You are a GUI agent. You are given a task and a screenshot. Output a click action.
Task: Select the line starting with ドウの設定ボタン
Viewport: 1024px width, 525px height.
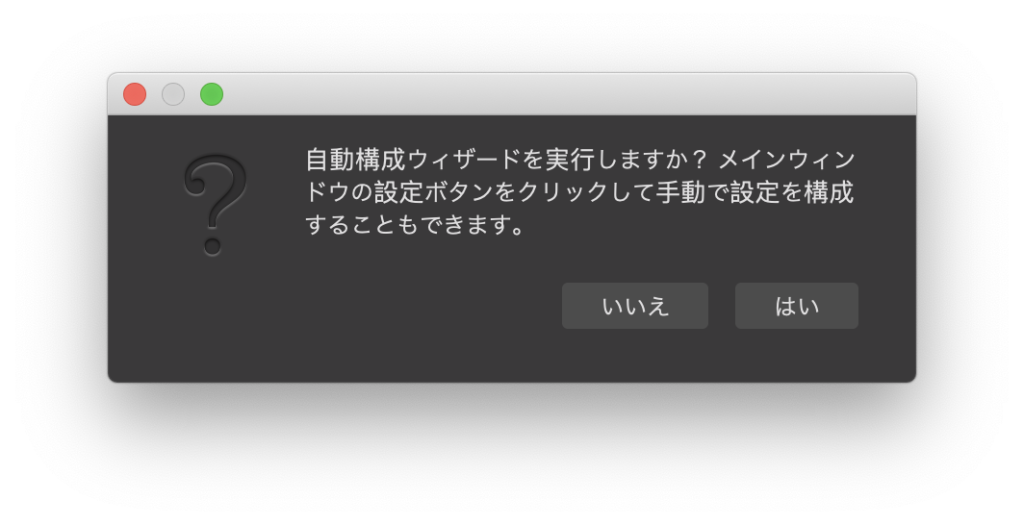coord(580,192)
